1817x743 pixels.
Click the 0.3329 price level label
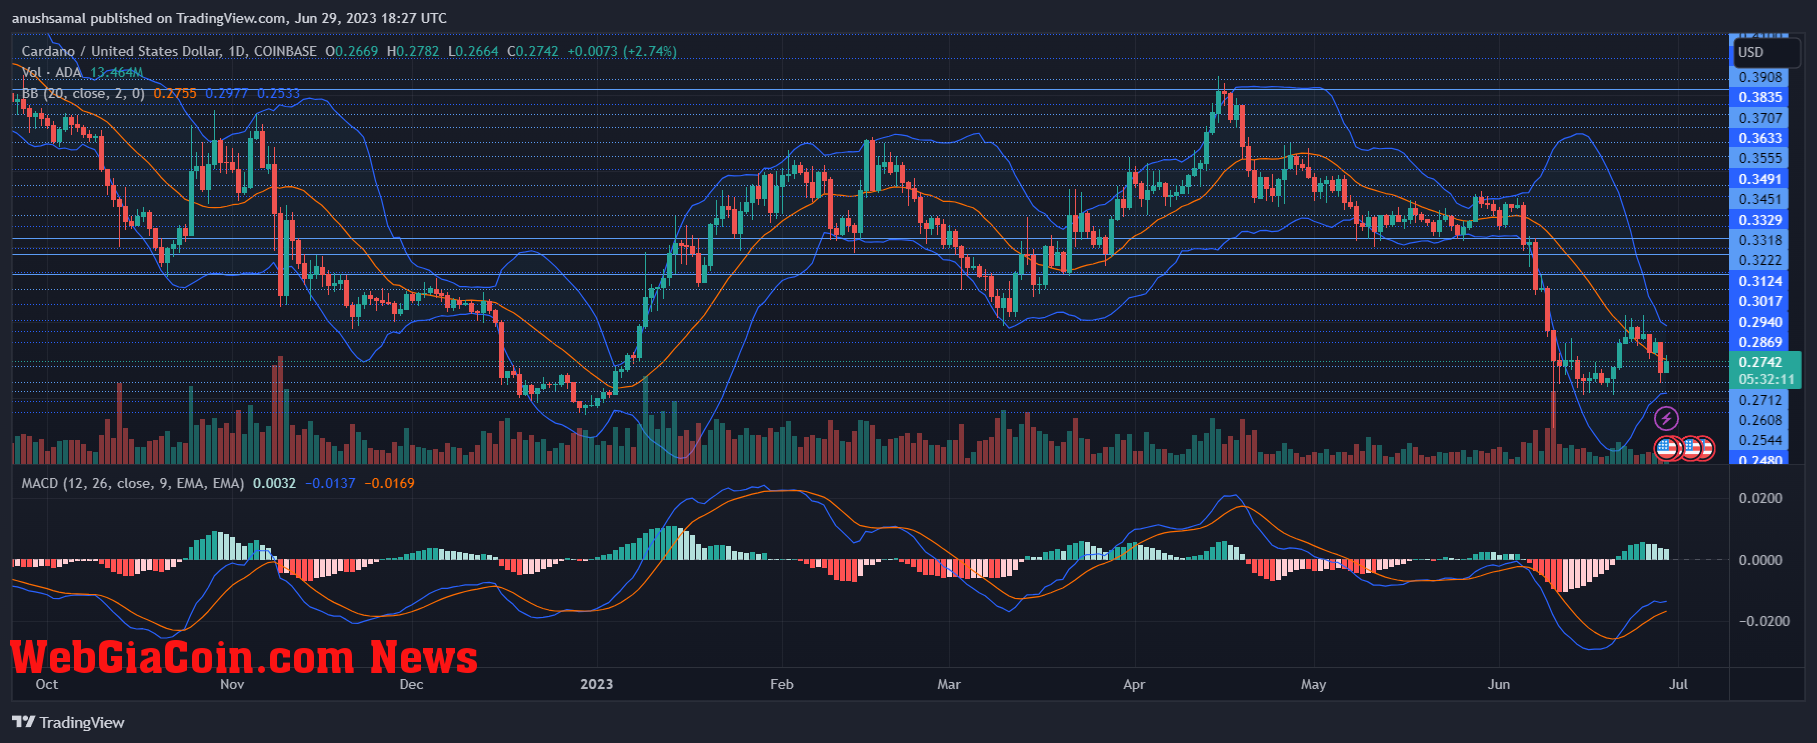[1760, 220]
